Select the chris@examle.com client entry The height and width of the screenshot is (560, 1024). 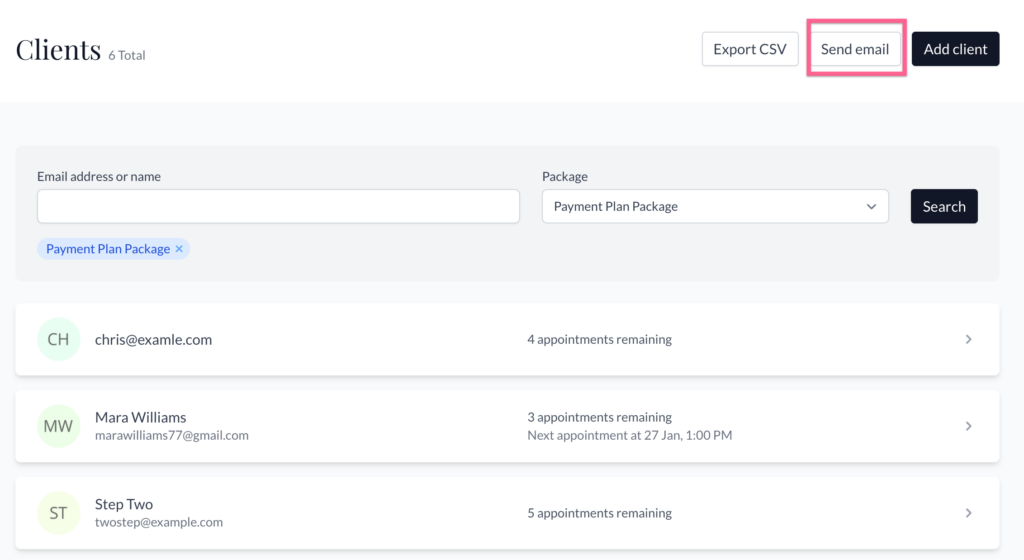pos(153,339)
